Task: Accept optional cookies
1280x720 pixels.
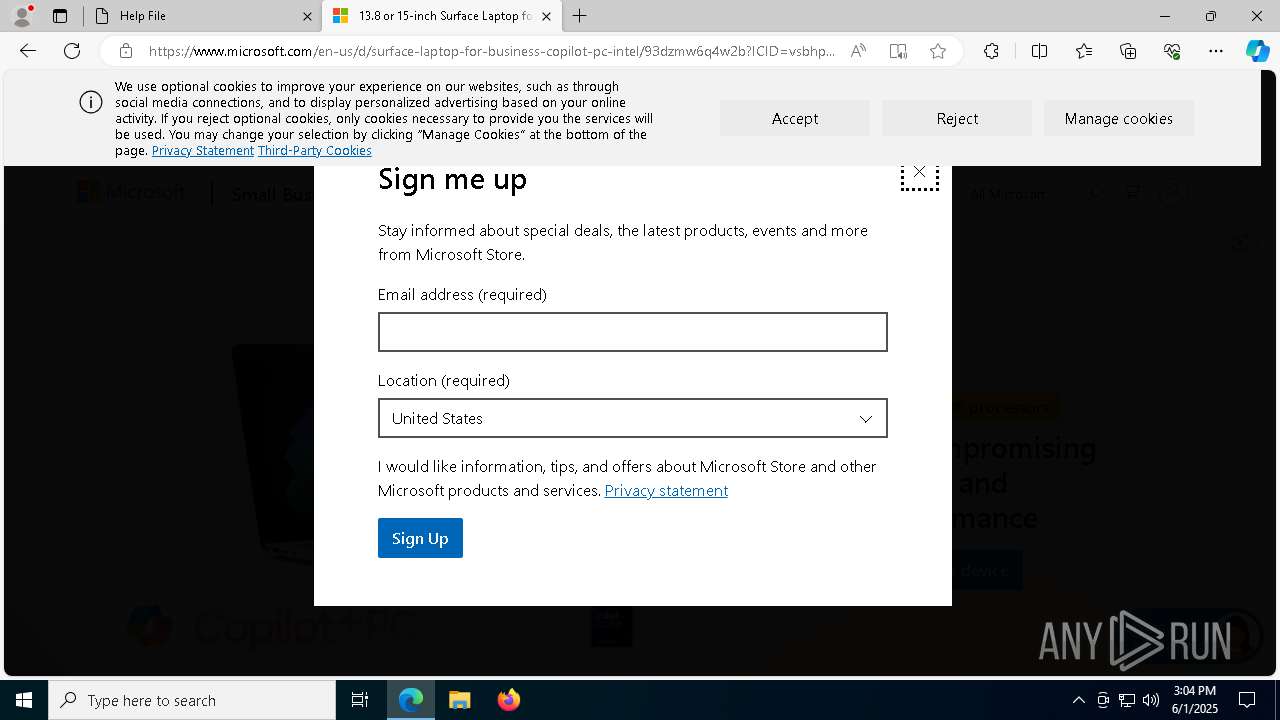Action: pos(795,118)
